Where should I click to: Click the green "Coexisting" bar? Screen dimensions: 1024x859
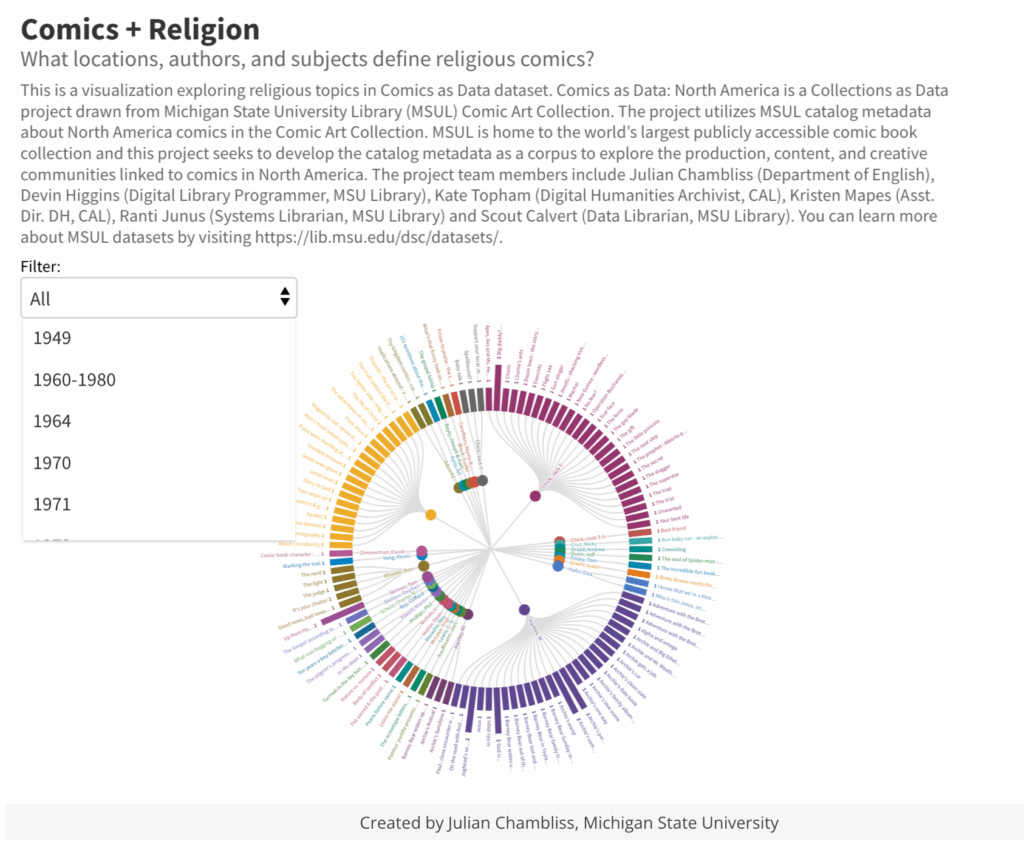click(x=640, y=549)
